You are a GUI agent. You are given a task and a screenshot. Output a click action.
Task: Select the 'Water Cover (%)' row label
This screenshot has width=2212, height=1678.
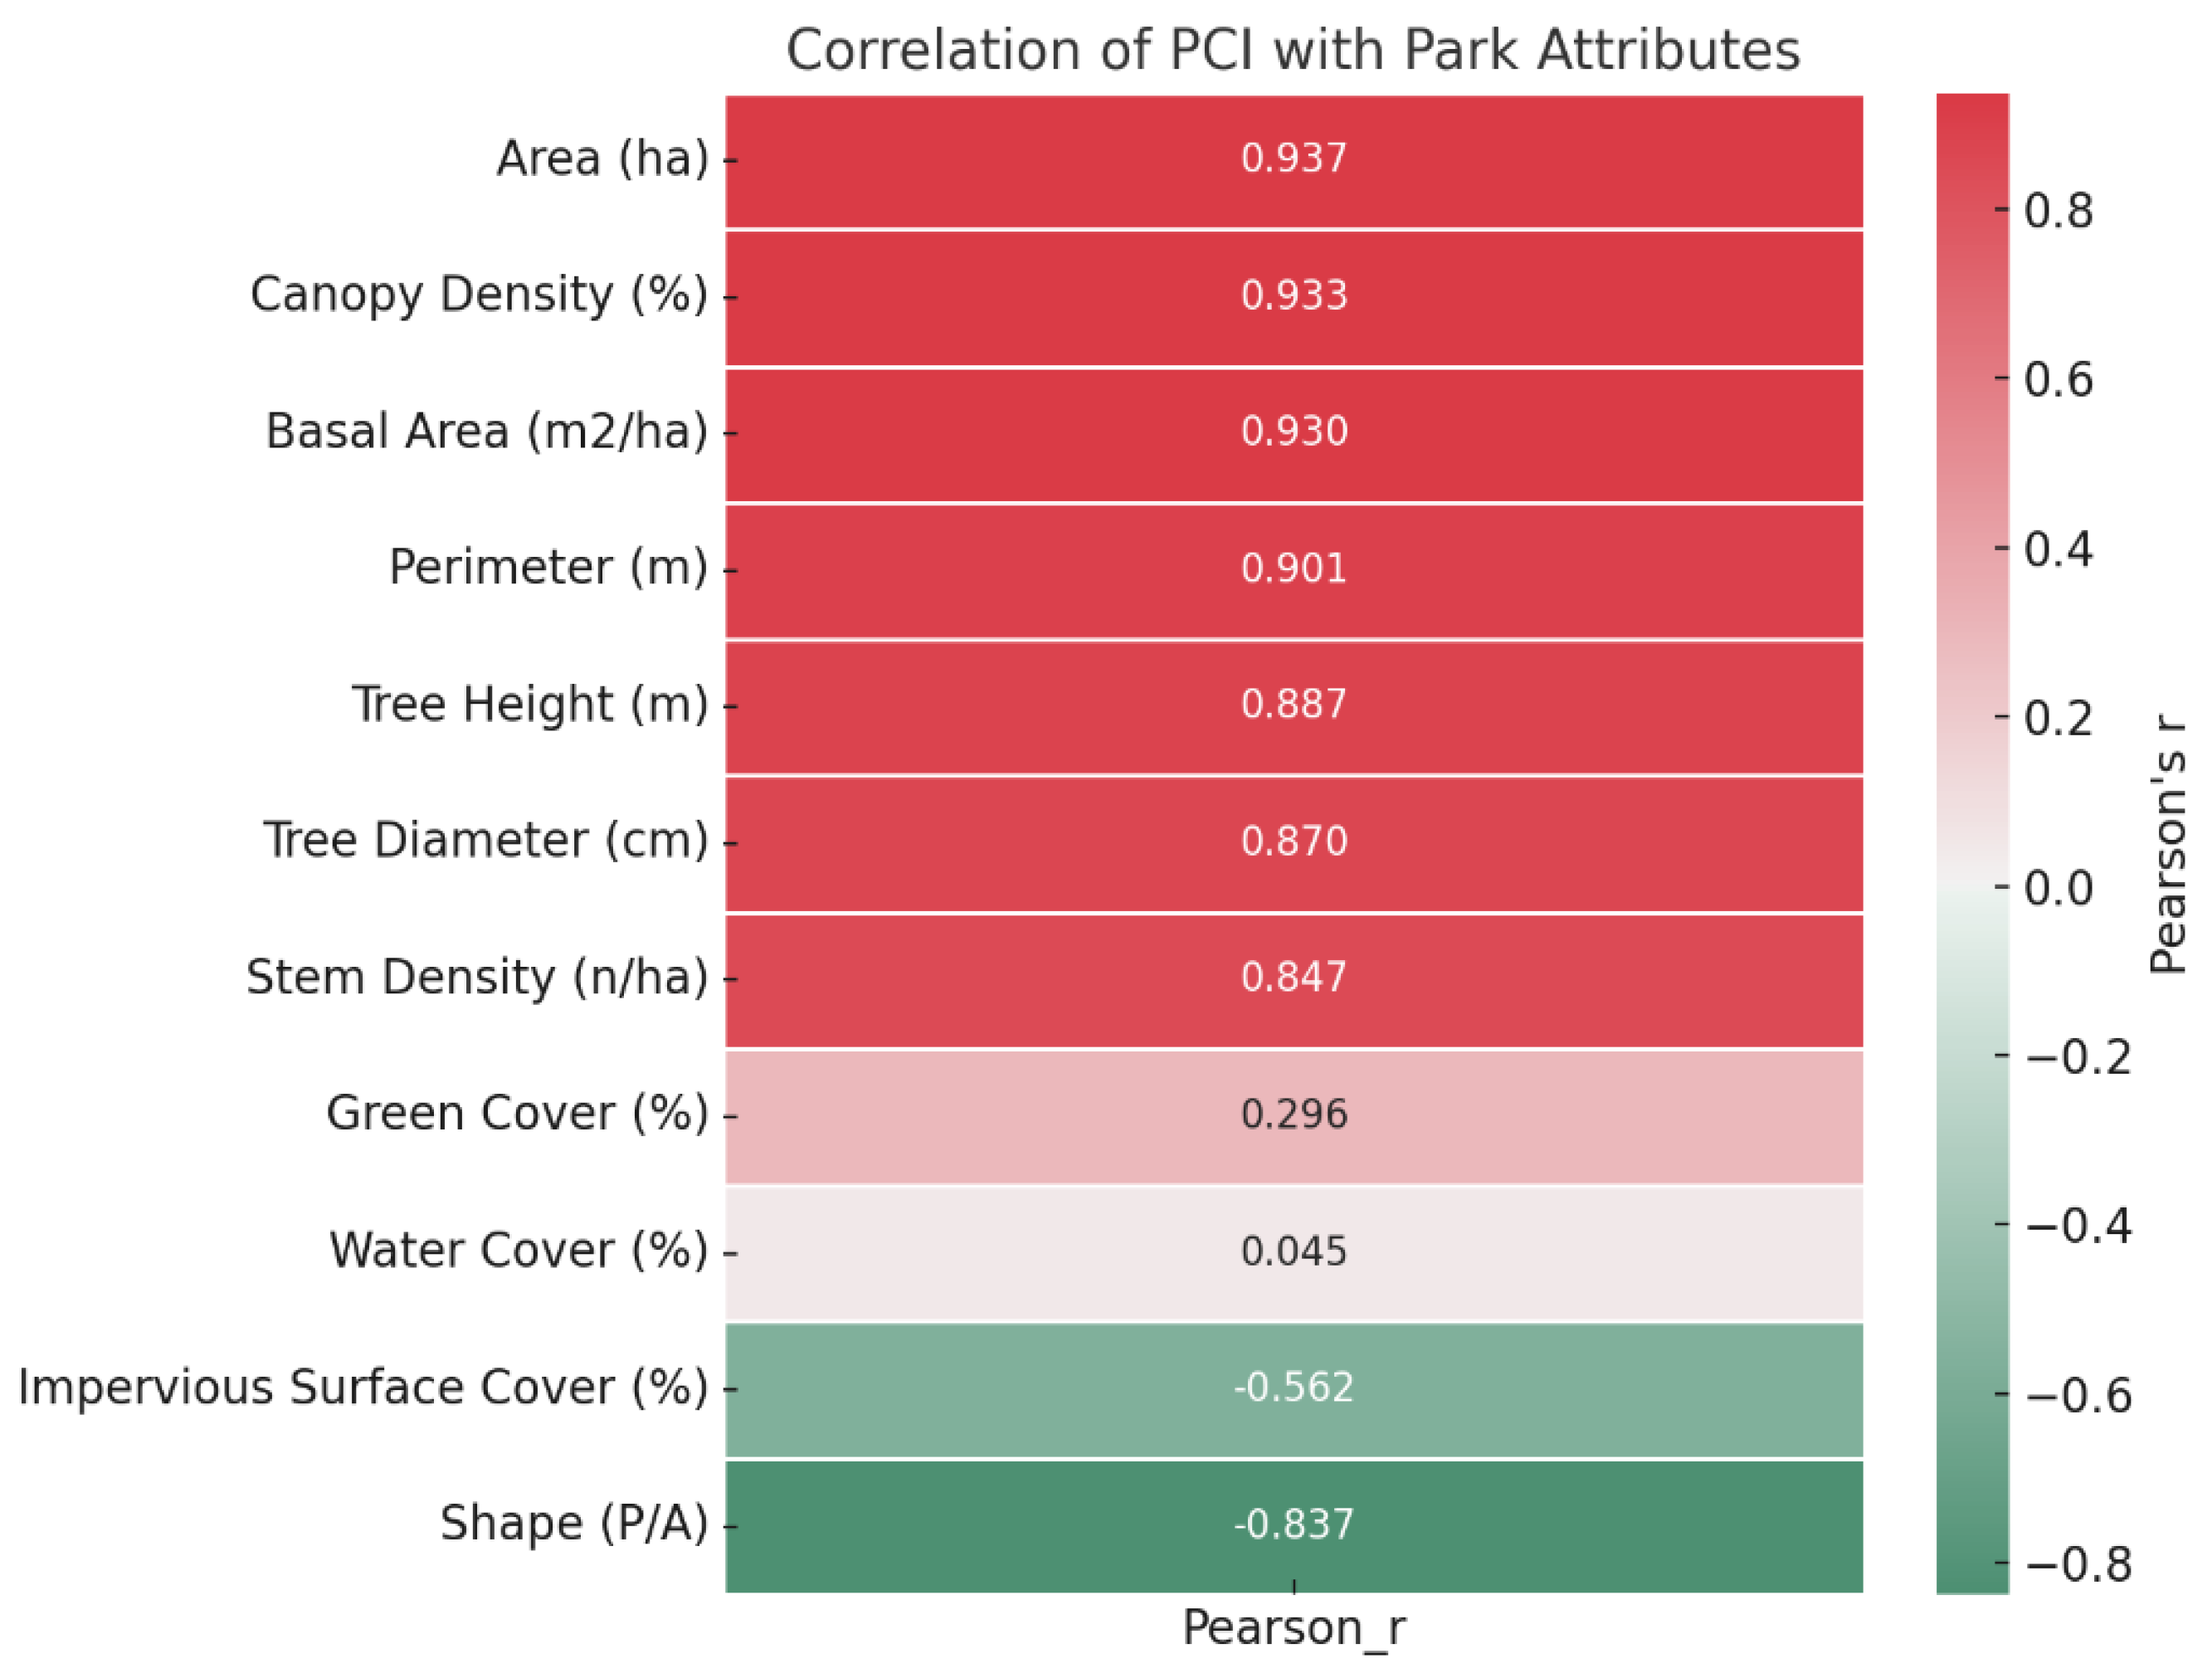click(518, 1251)
